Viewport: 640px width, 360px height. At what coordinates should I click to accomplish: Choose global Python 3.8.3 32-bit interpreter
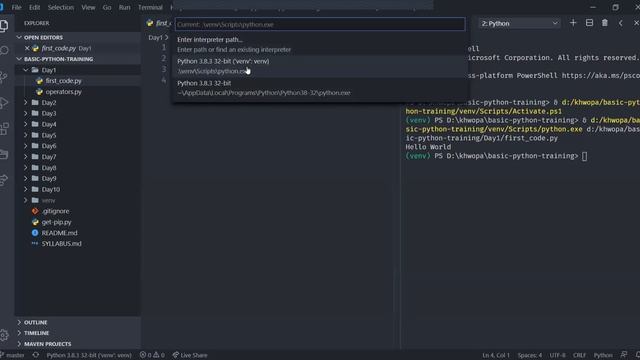[x=320, y=88]
